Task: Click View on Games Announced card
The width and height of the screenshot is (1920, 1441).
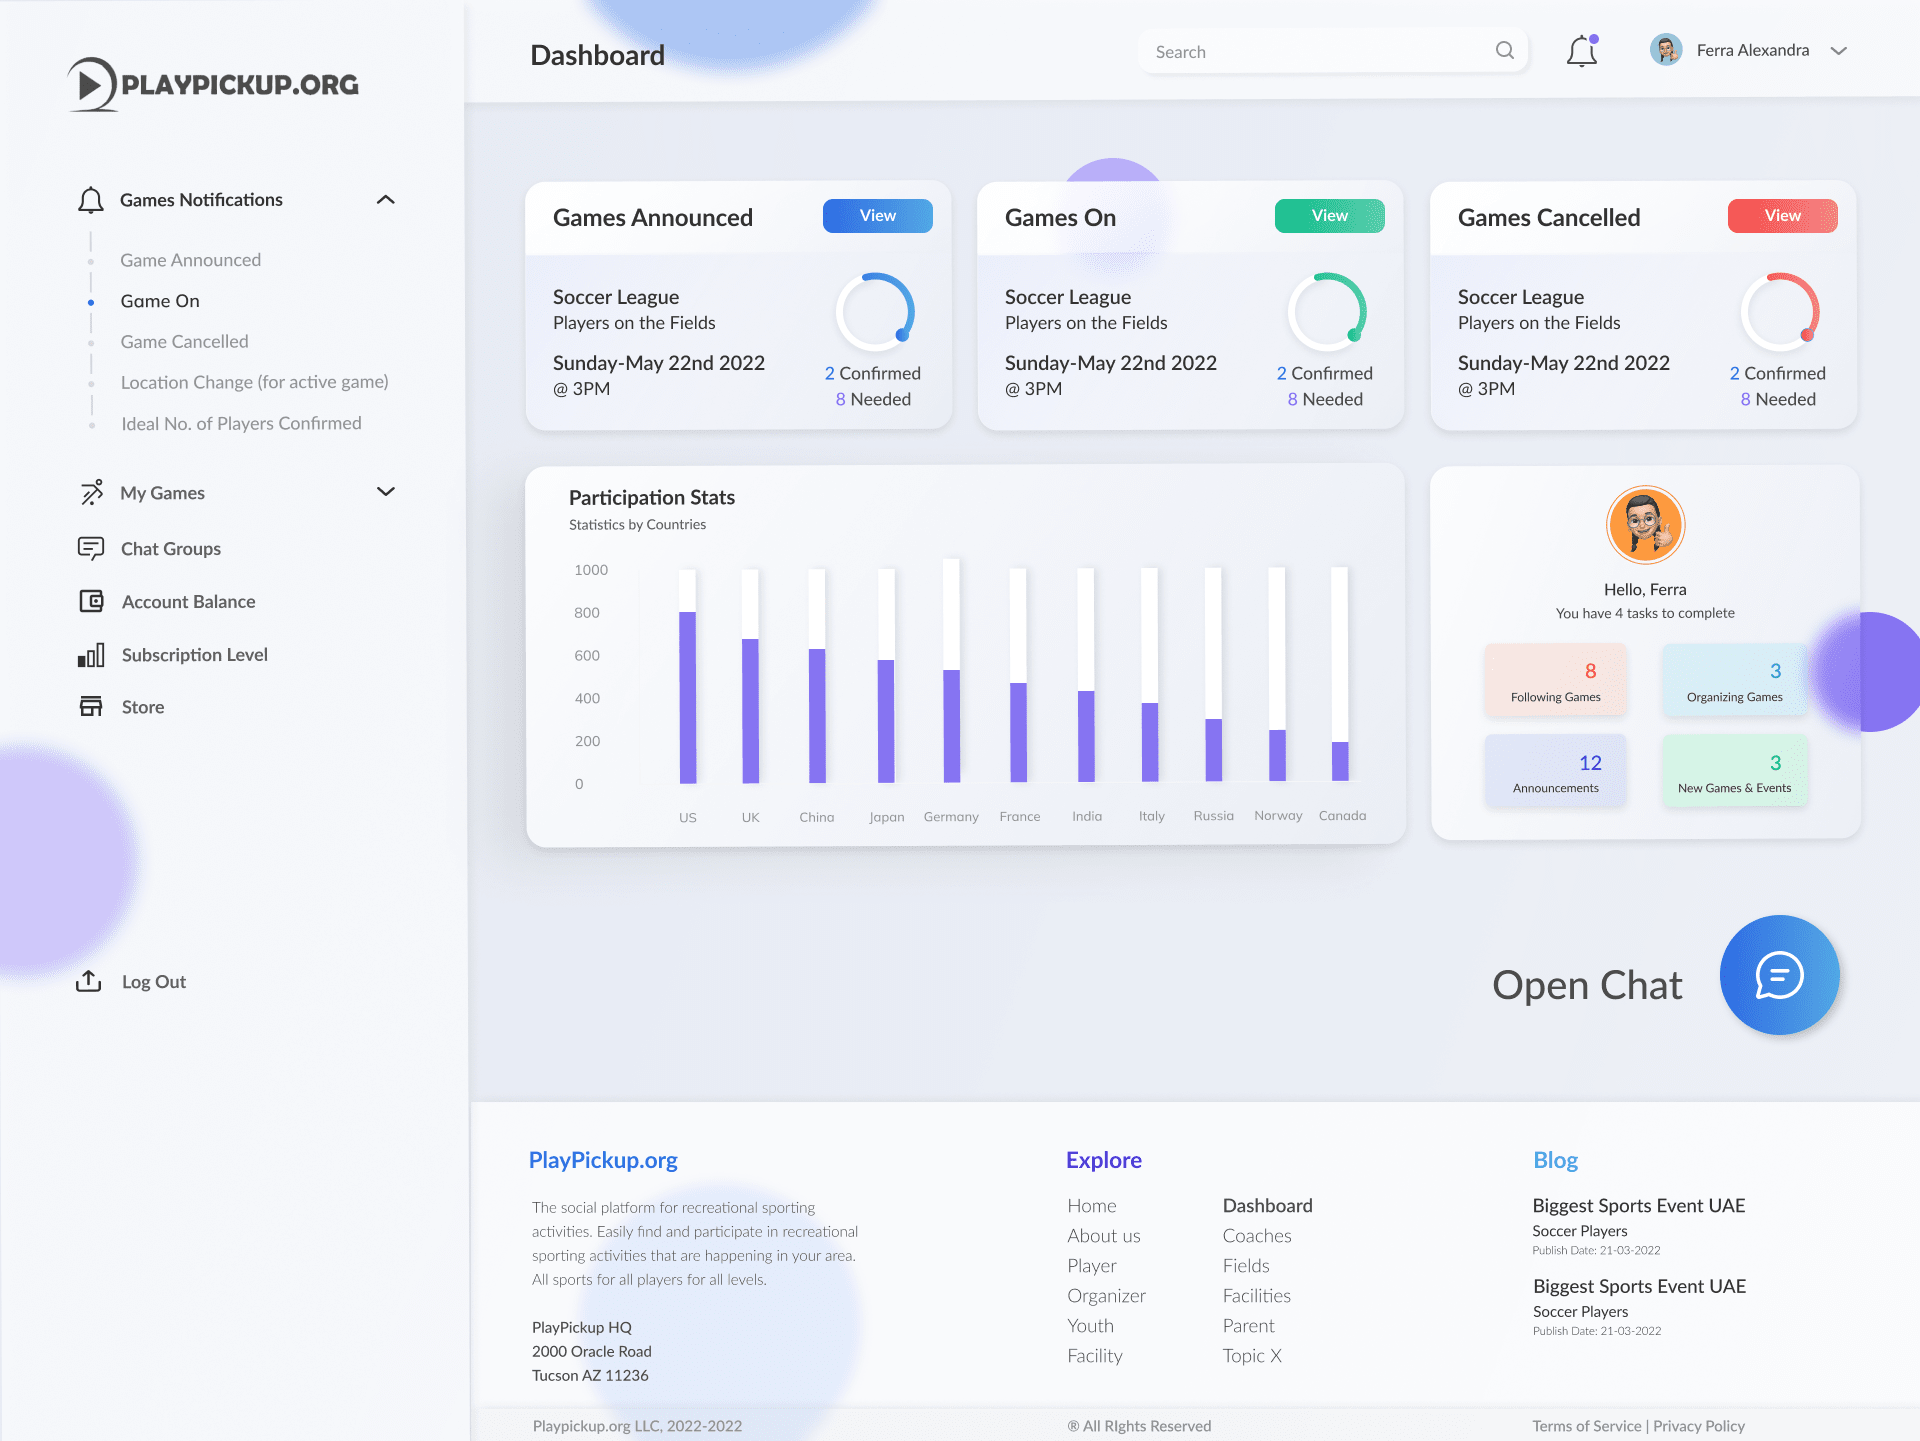Action: (878, 216)
